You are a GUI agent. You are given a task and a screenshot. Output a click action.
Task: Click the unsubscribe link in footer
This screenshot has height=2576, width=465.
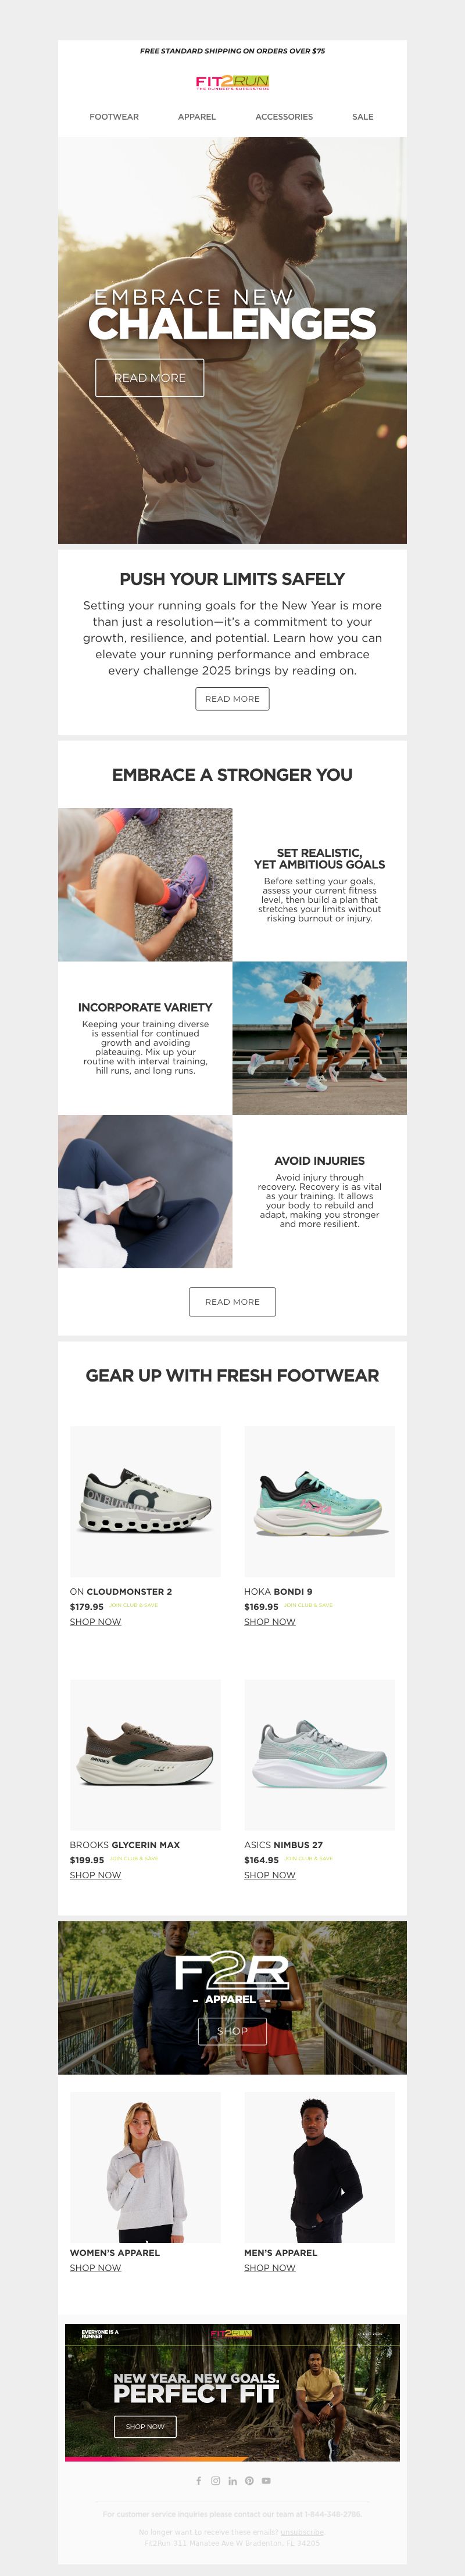[x=302, y=2531]
